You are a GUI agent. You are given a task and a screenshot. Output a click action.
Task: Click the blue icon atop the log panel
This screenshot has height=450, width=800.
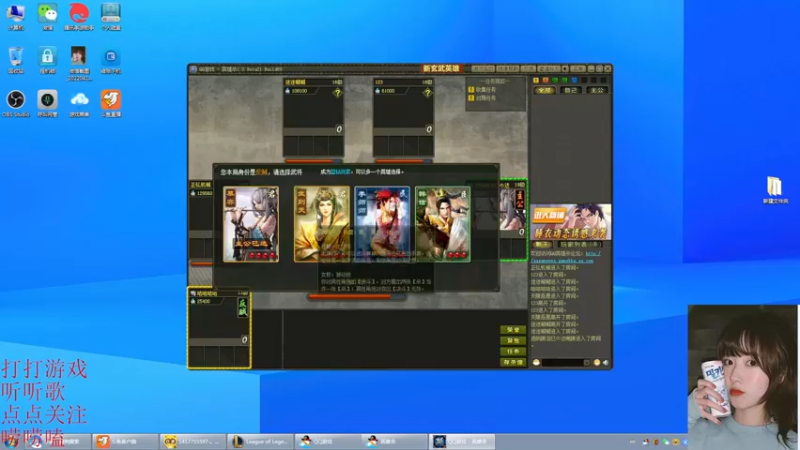574,80
